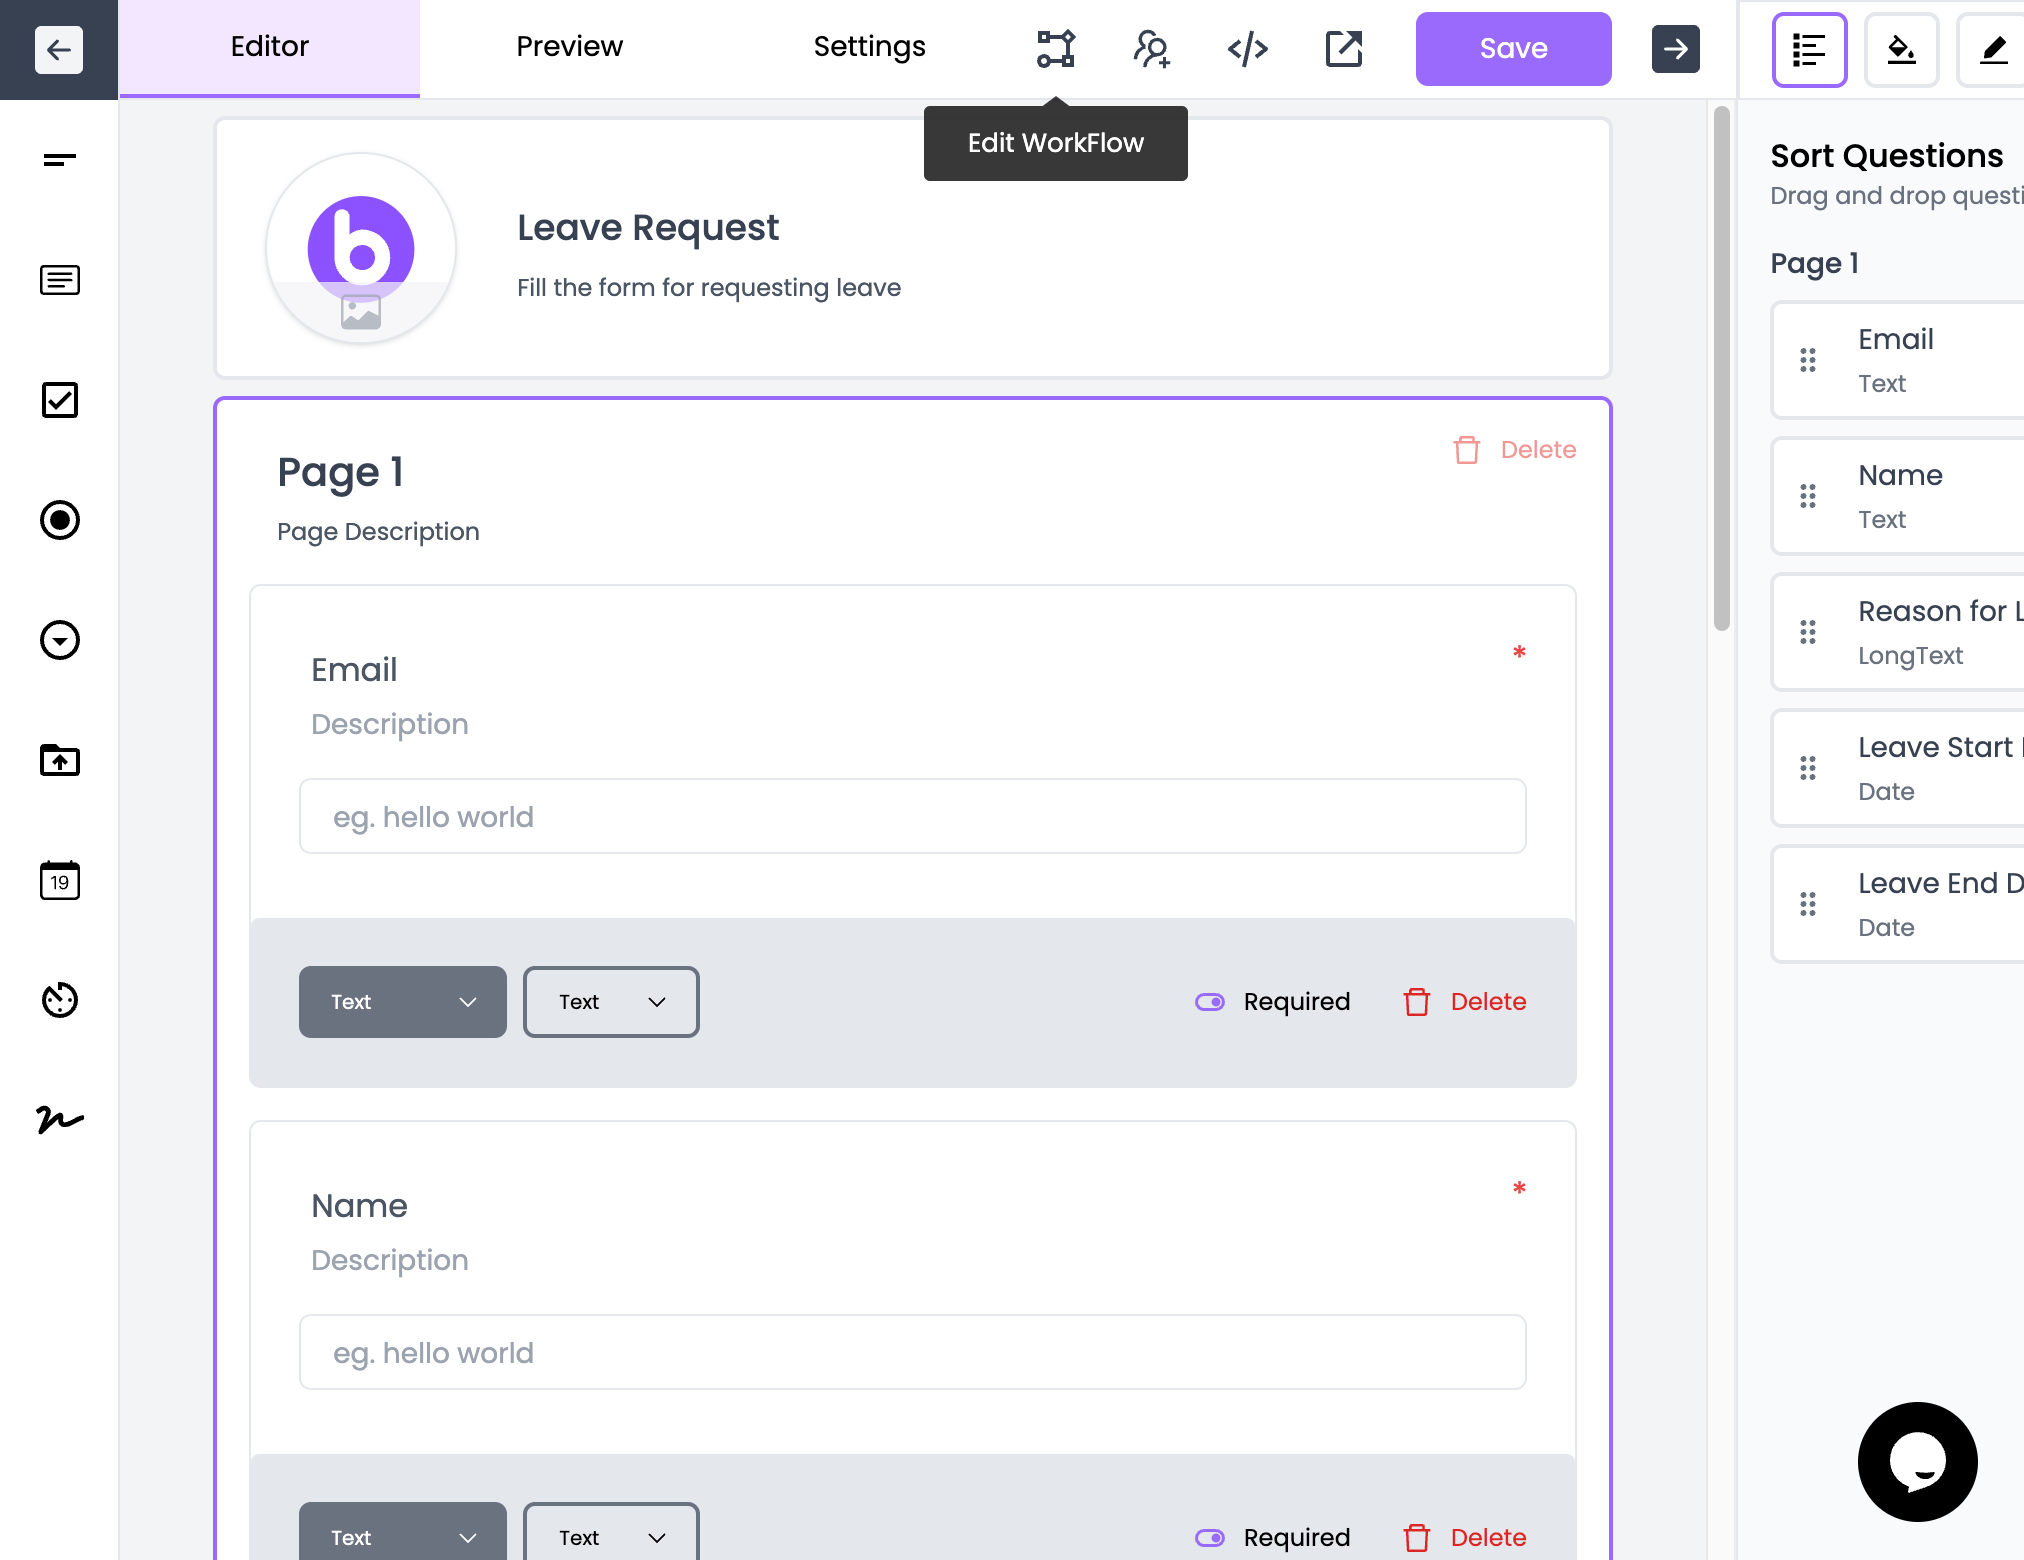The width and height of the screenshot is (2024, 1560).
Task: Enable the workflow connections toolbar icon
Action: pos(1055,46)
